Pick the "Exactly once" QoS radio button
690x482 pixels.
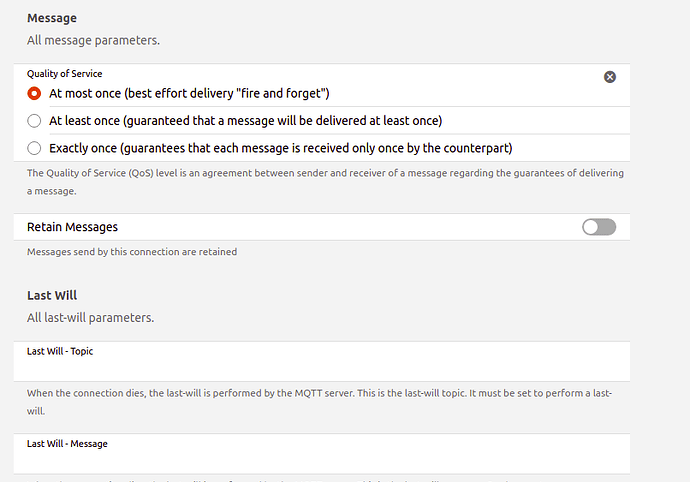click(35, 148)
